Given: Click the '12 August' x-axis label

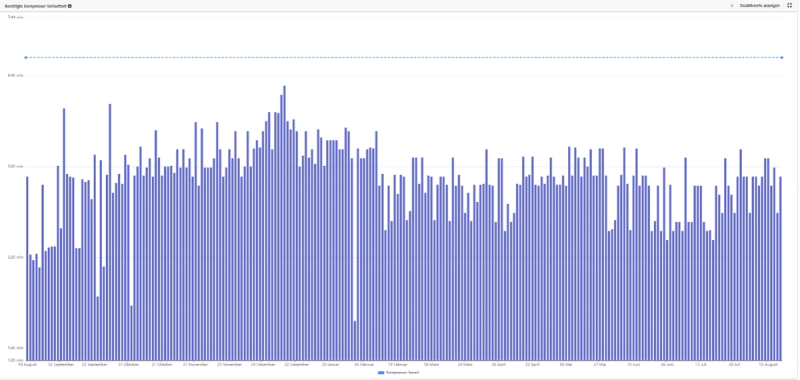Looking at the screenshot, I should point(768,365).
